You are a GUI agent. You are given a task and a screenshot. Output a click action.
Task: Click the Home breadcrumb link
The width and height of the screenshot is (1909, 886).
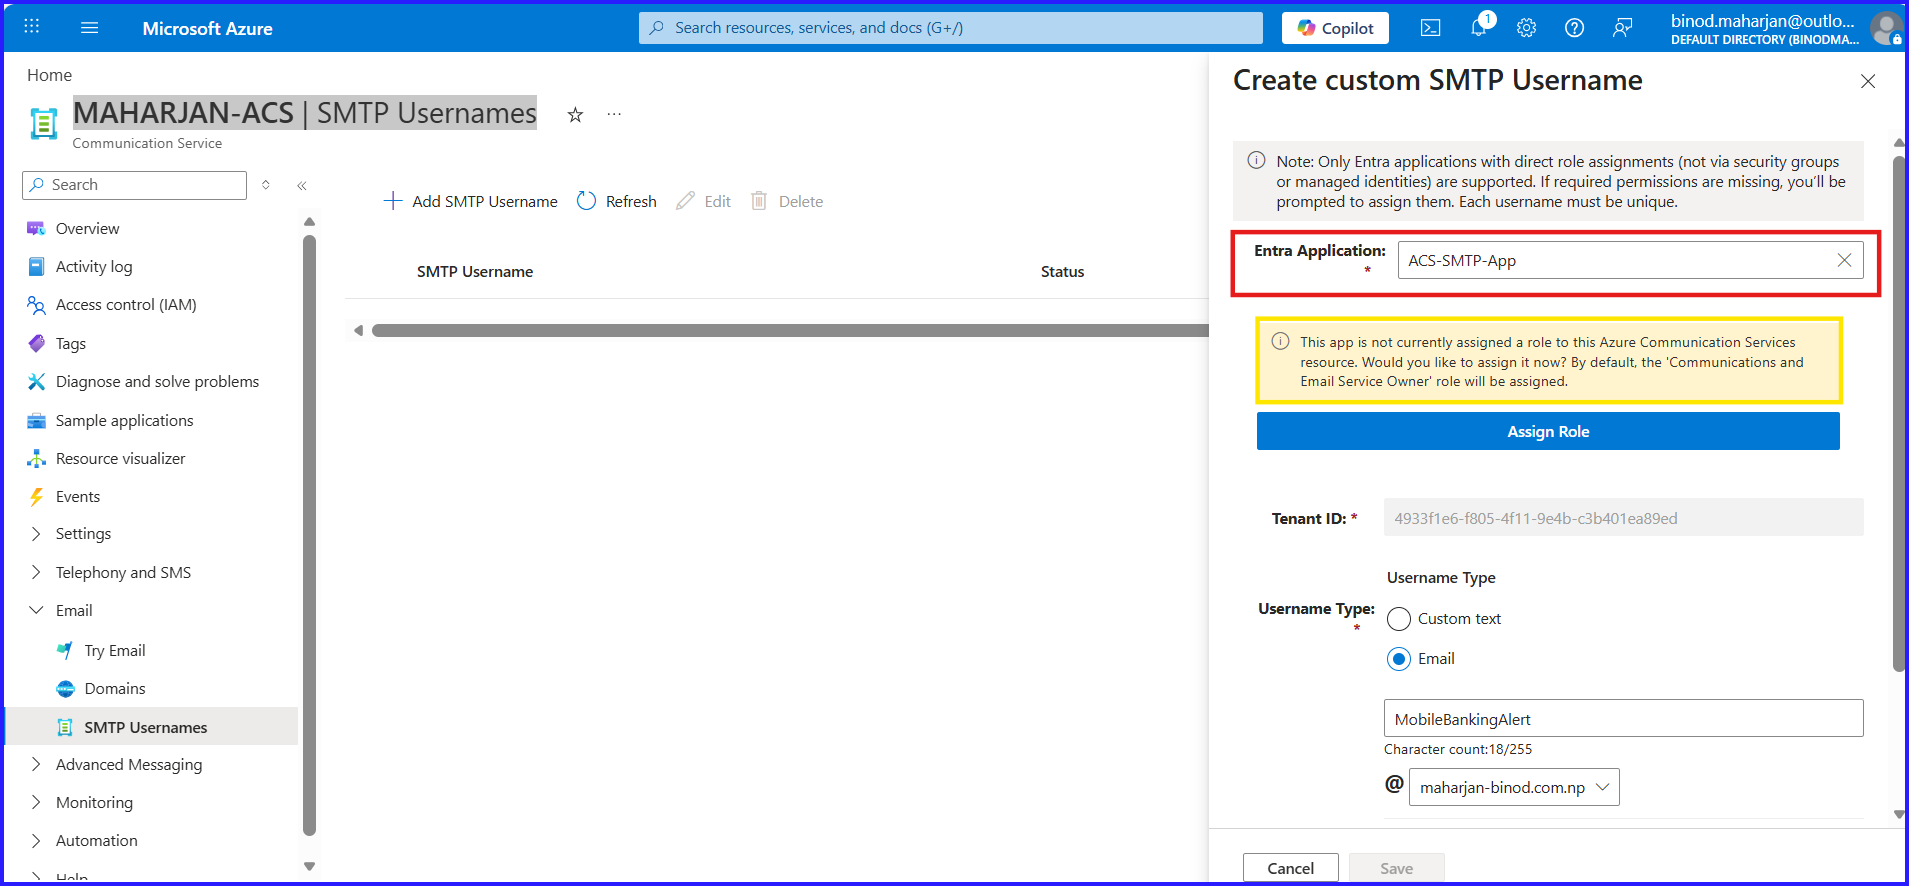tap(49, 75)
